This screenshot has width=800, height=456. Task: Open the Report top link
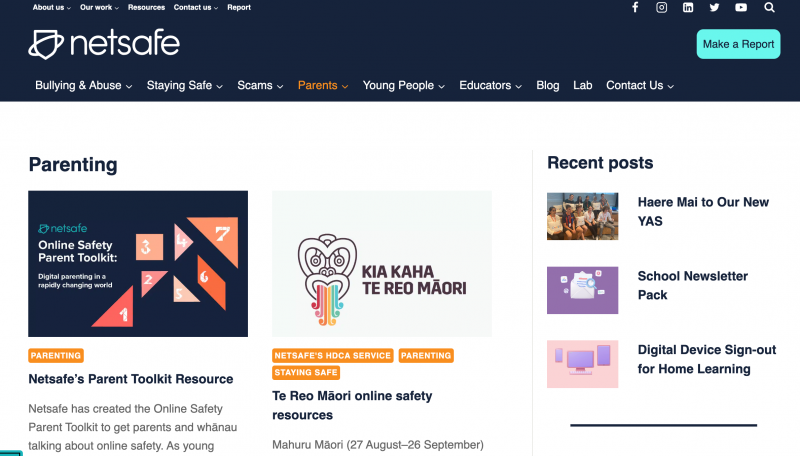point(239,8)
